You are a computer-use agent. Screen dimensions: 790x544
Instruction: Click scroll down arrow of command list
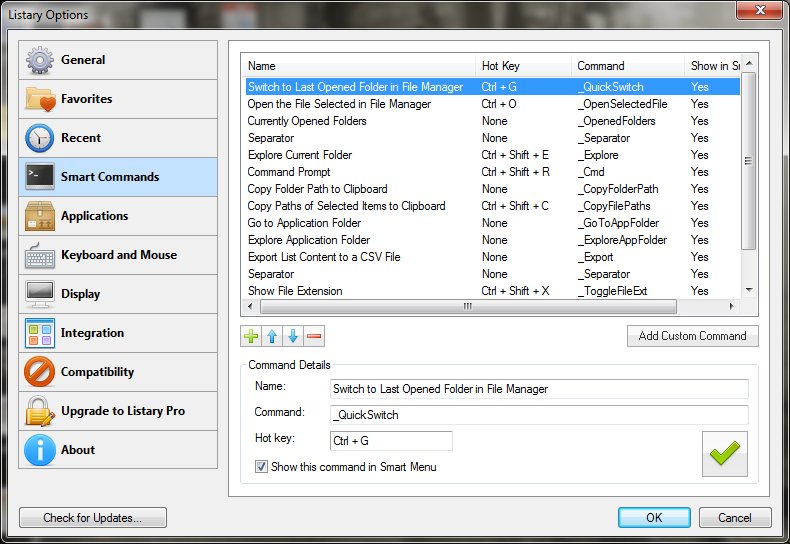749,290
